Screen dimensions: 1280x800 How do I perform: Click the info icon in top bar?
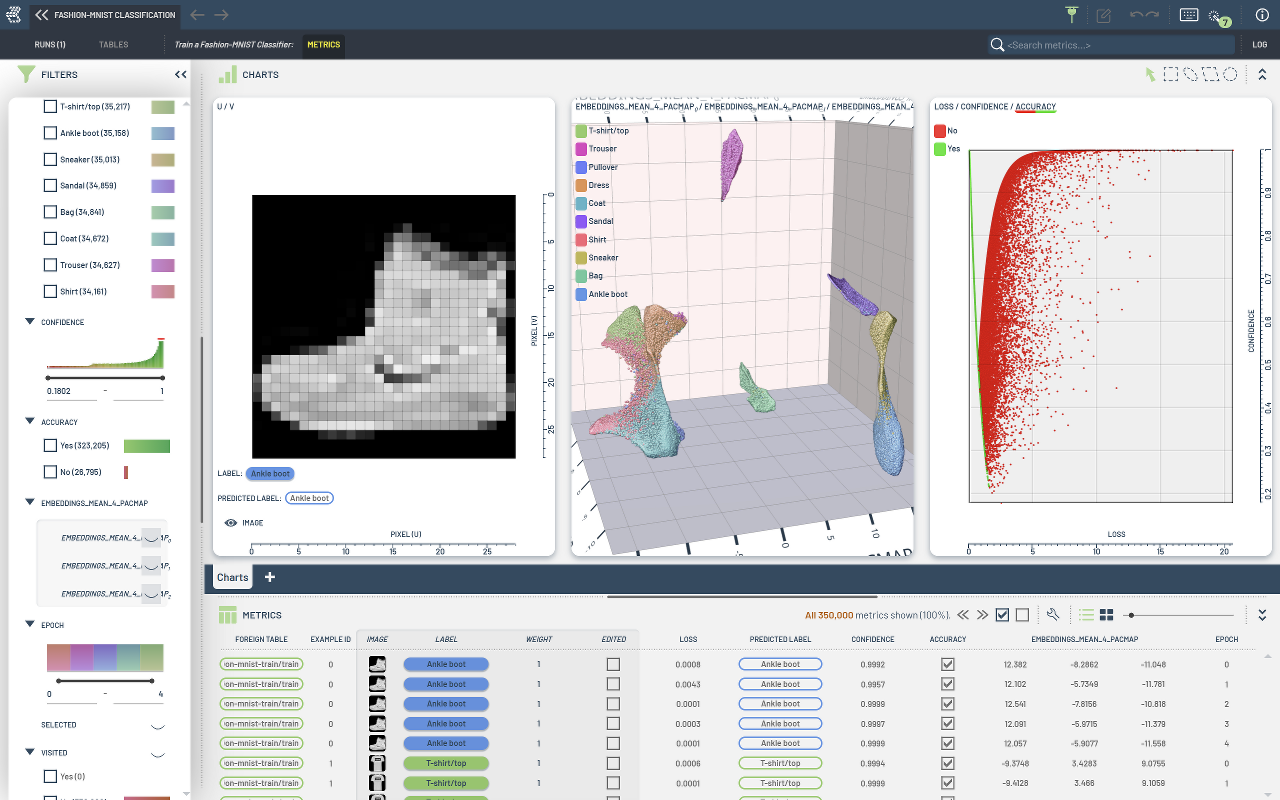click(x=1261, y=15)
